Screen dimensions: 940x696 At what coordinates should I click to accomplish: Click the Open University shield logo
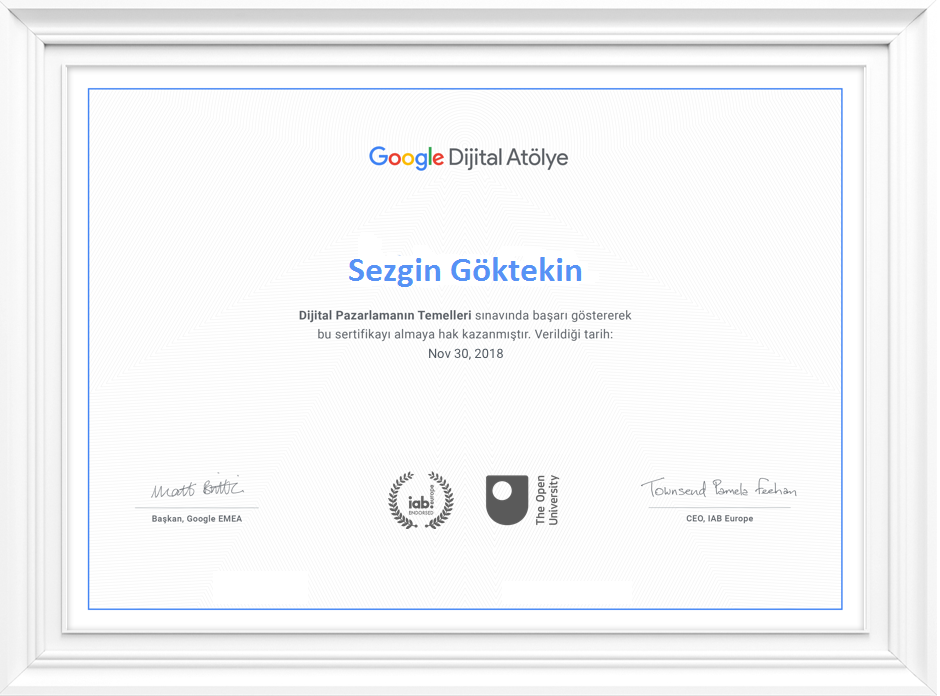pyautogui.click(x=507, y=499)
